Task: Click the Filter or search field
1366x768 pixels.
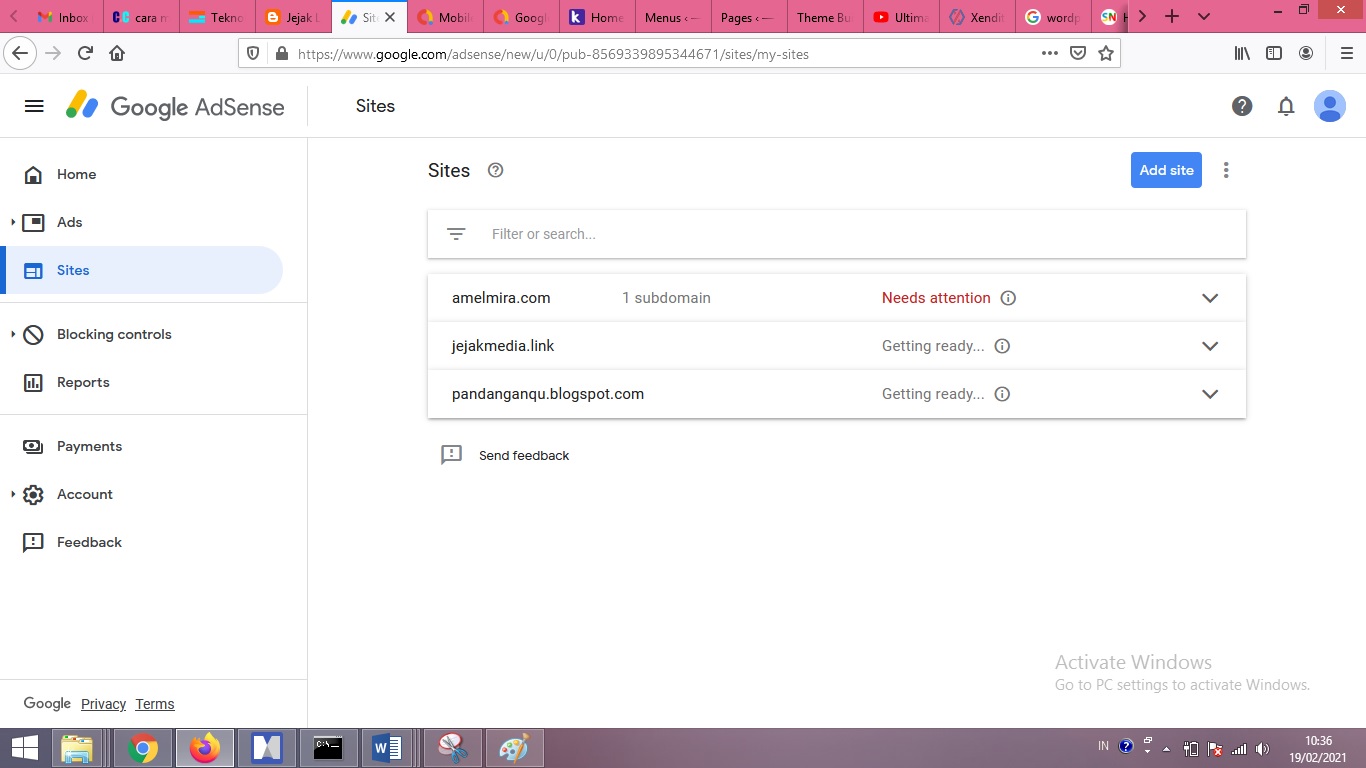Action: pyautogui.click(x=837, y=234)
